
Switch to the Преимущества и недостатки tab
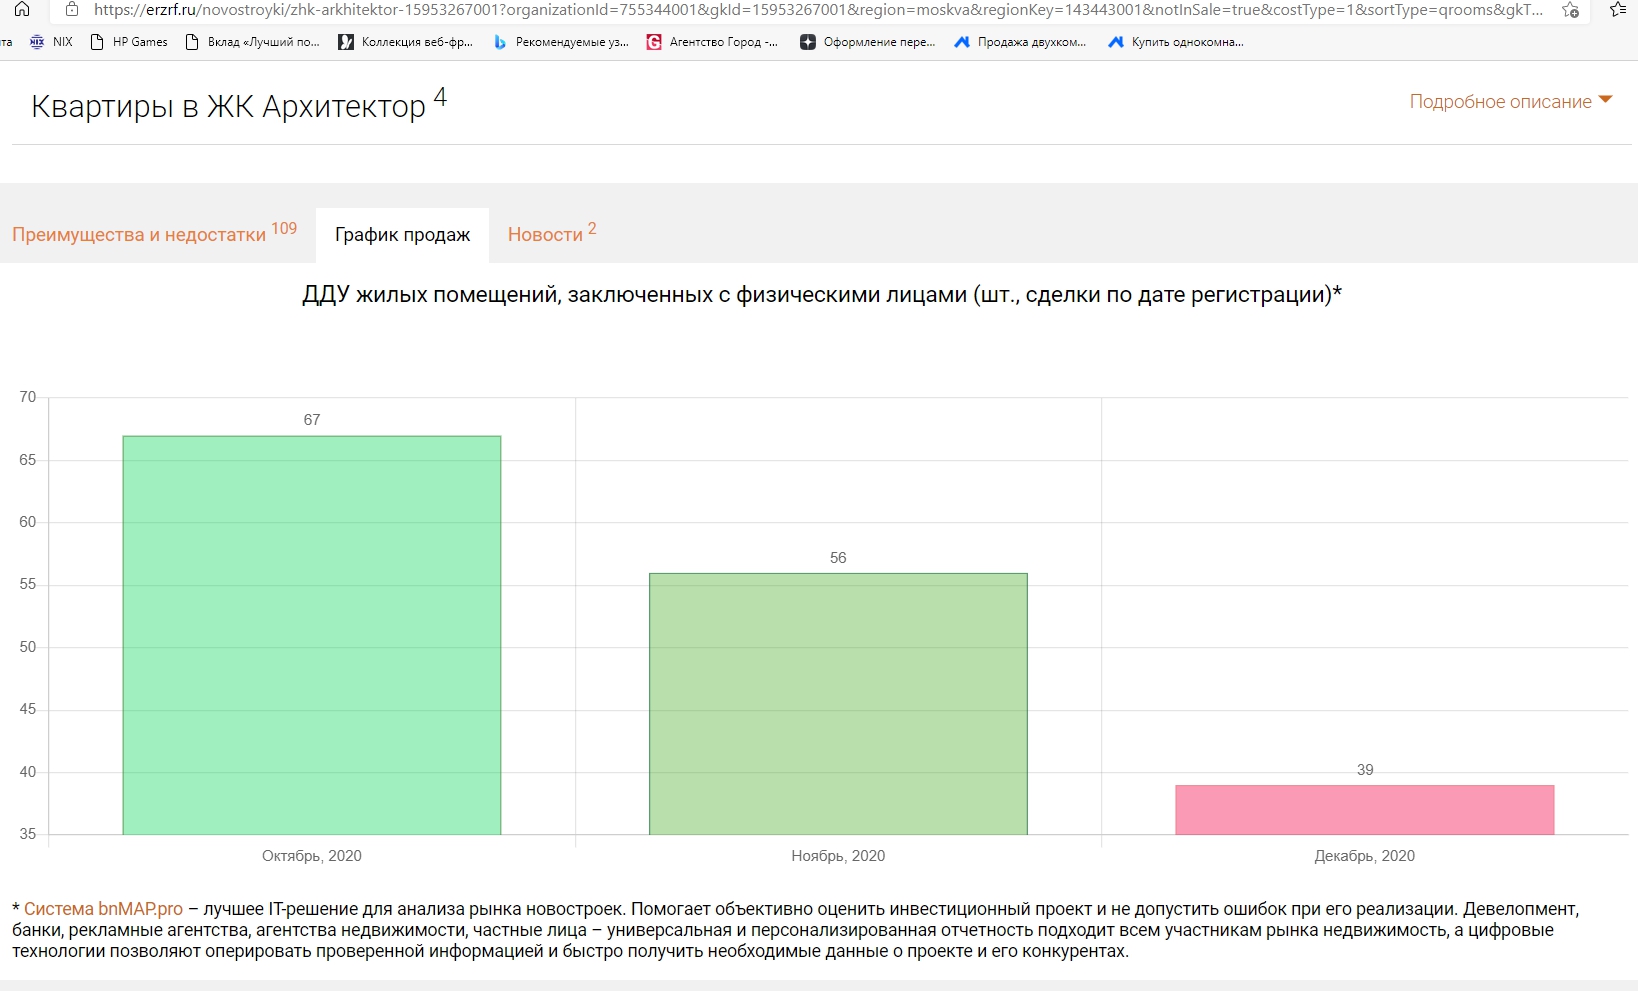(x=154, y=234)
